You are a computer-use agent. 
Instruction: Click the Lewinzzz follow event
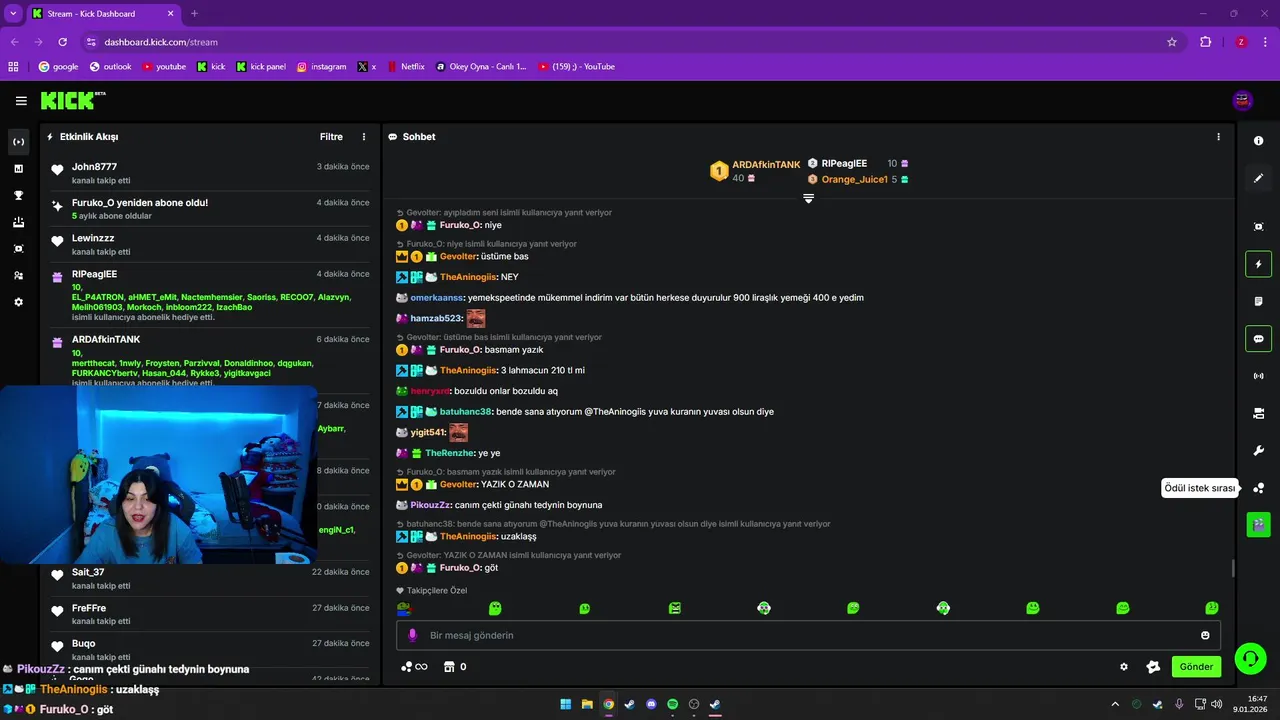(211, 244)
